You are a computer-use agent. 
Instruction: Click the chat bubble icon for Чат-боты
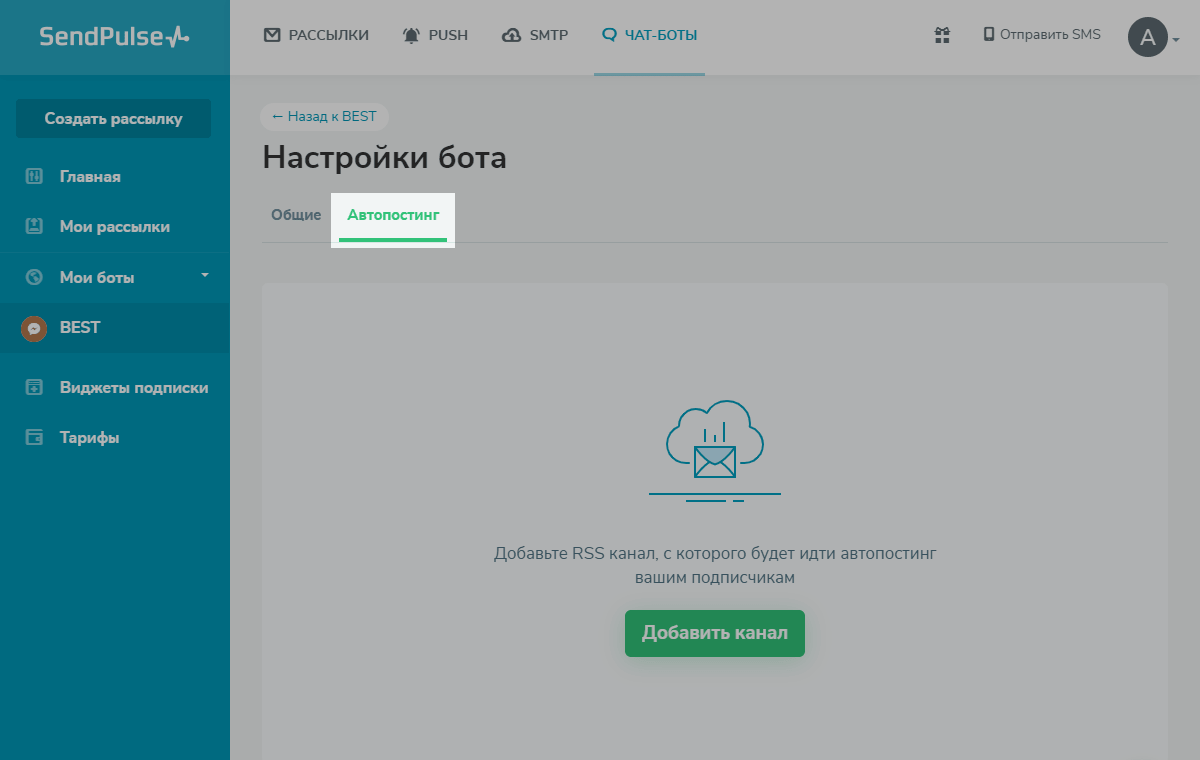609,35
